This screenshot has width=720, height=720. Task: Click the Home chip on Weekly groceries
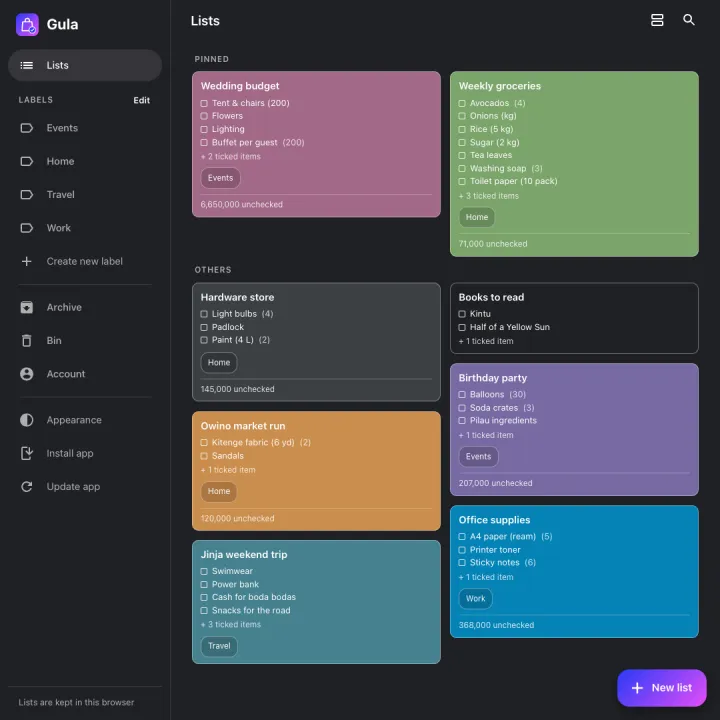(477, 217)
